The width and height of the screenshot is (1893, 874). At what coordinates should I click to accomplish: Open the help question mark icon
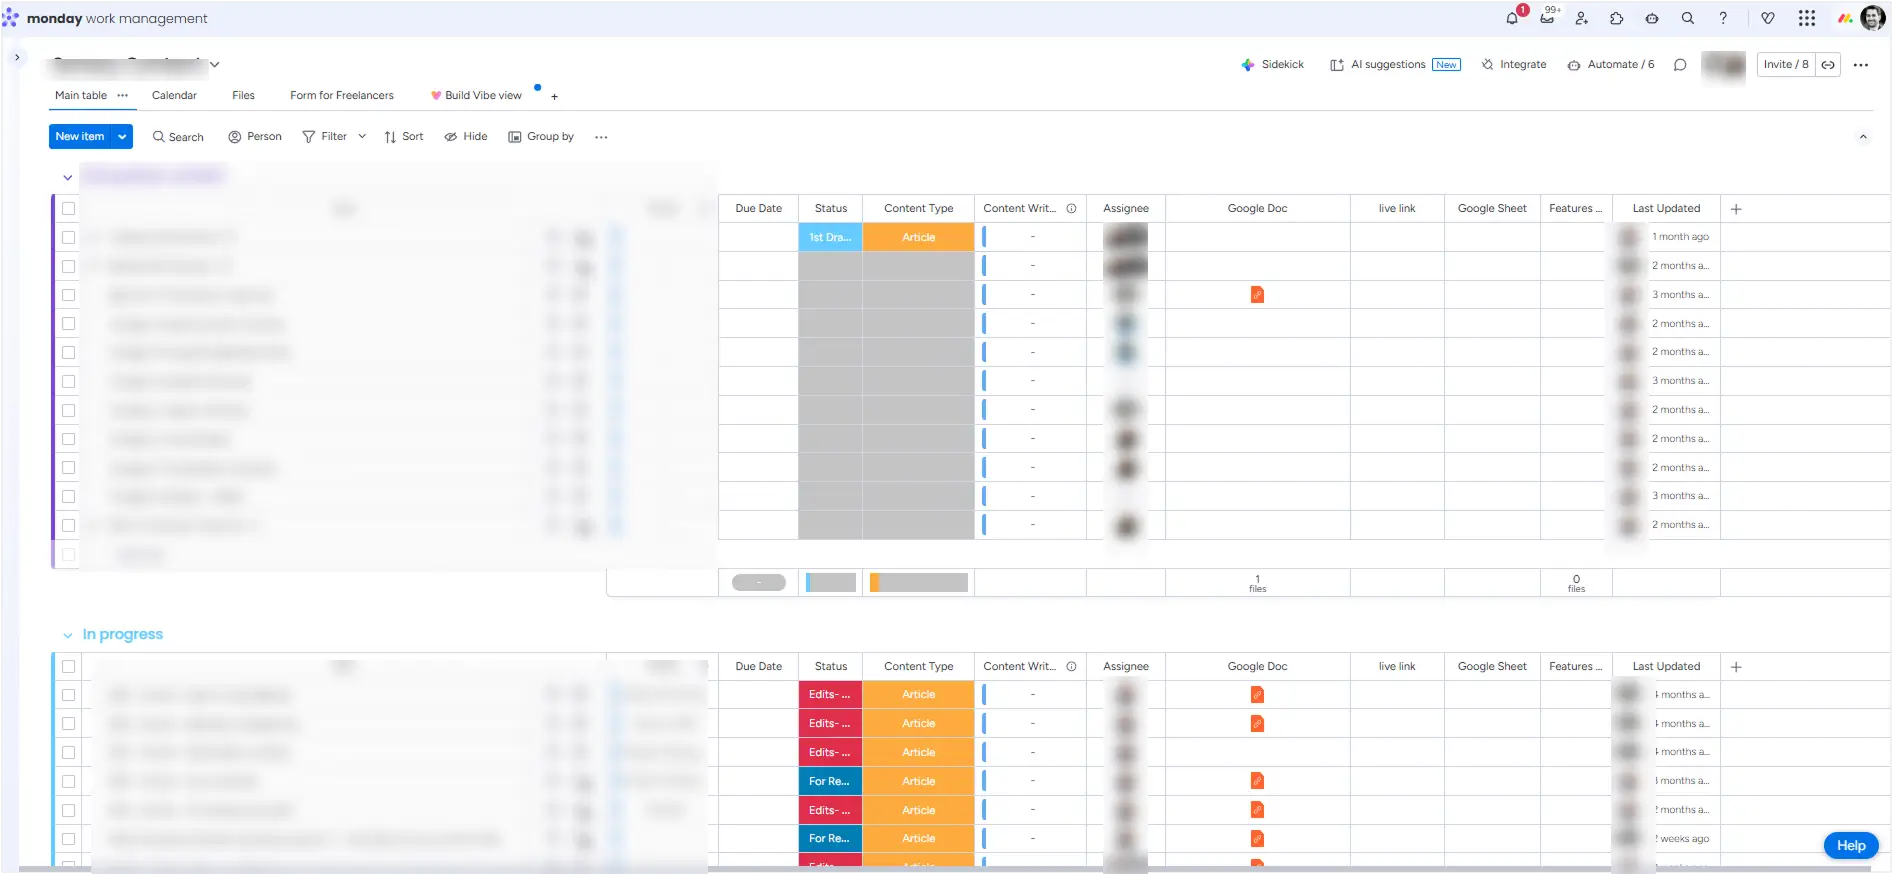point(1723,18)
